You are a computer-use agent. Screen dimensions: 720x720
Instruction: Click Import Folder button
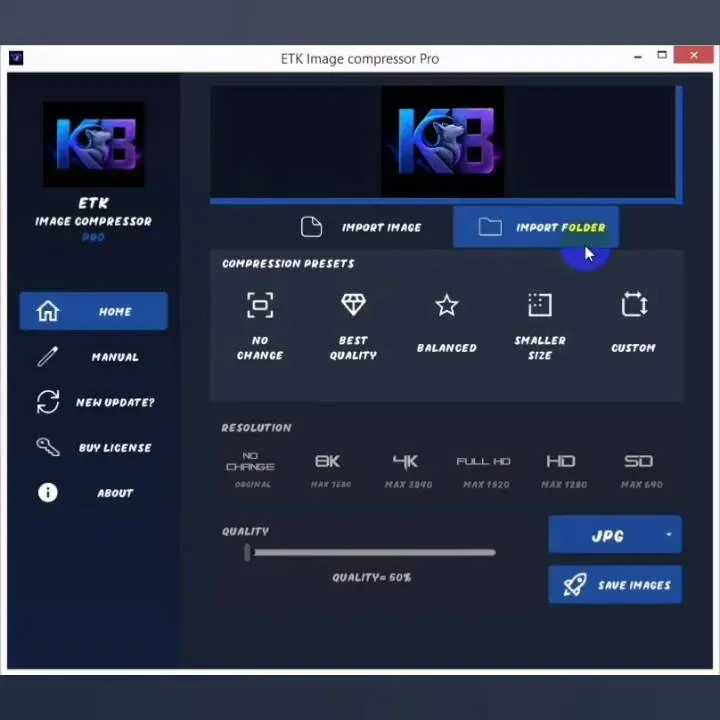pos(536,227)
